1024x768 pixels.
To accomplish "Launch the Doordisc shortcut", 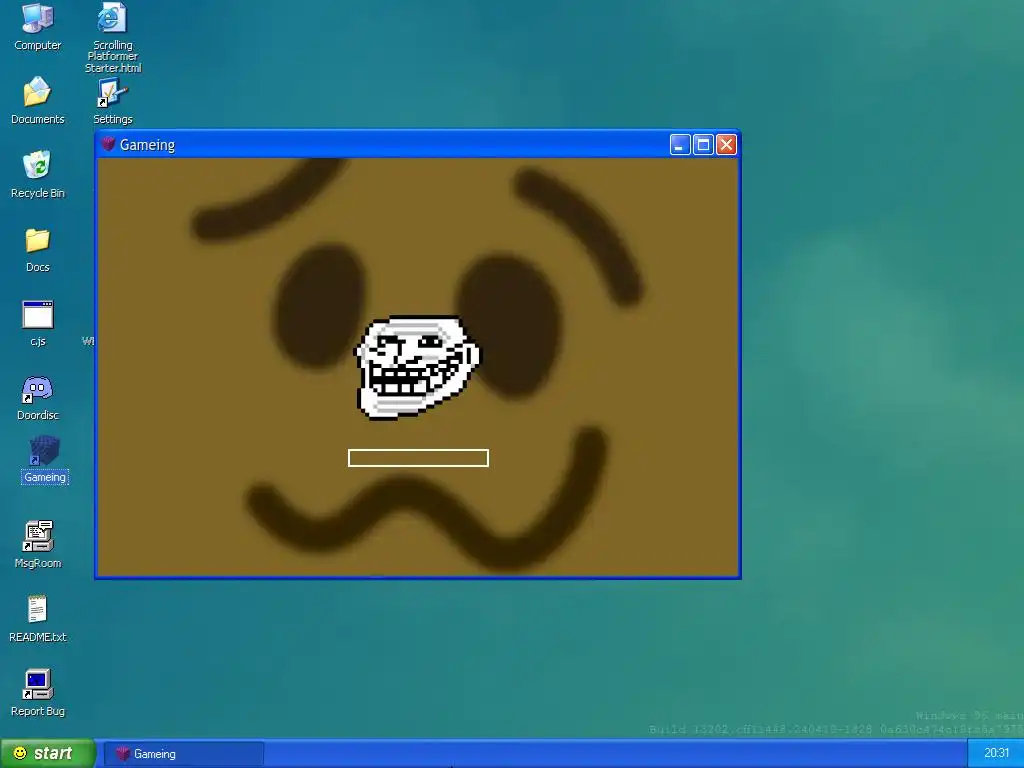I will point(37,397).
